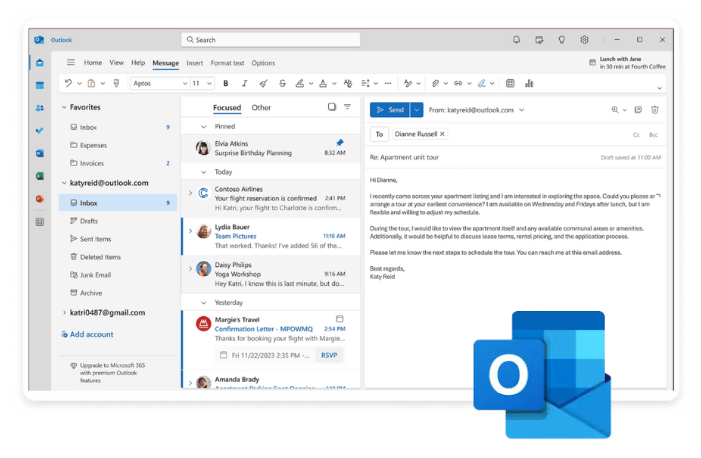Launch PowerPoint from the left sidebar
This screenshot has height=458, width=701.
coord(40,199)
